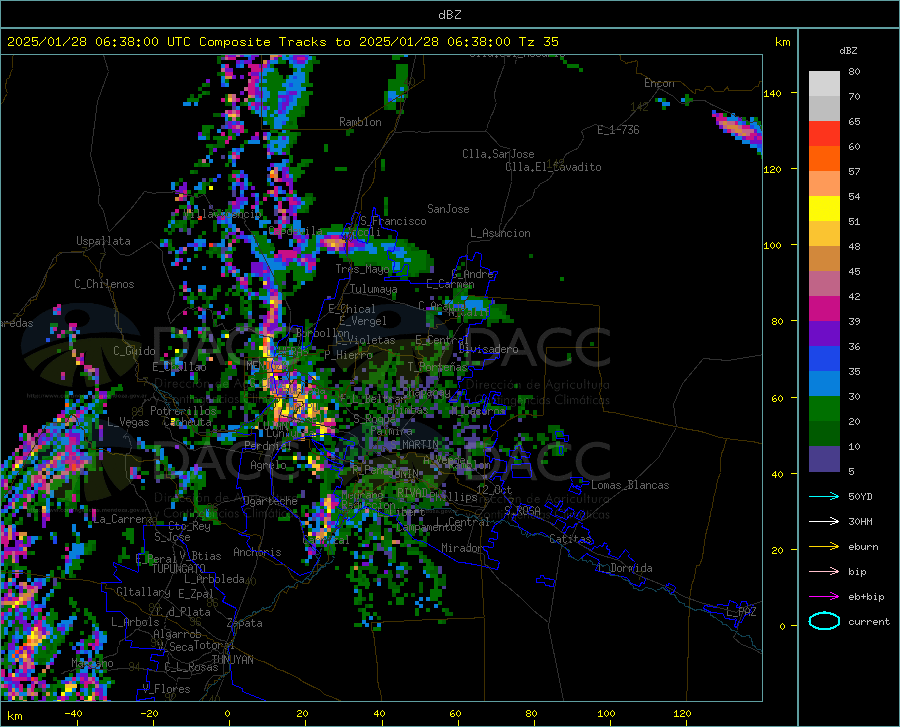Click the 'C_Guido' map label

coord(134,351)
